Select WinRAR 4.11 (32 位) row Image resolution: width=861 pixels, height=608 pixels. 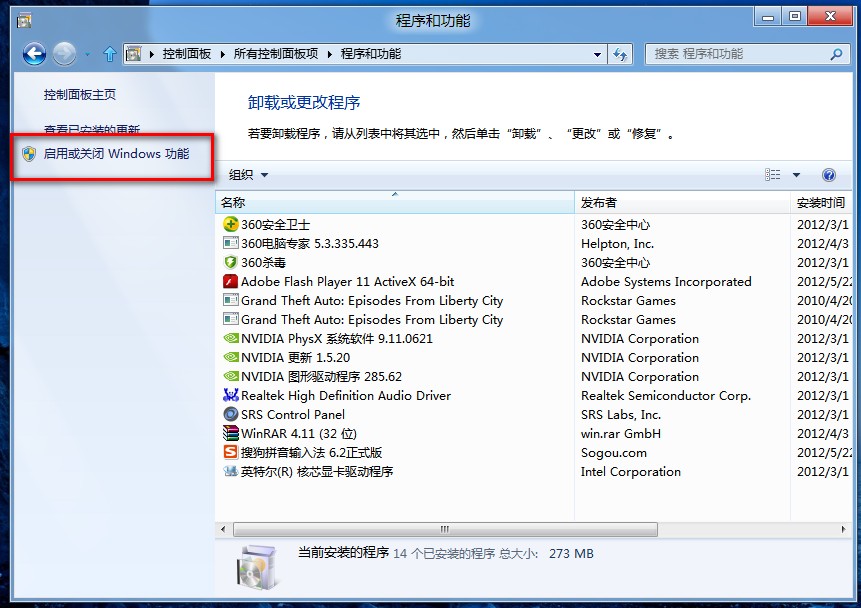(x=299, y=433)
